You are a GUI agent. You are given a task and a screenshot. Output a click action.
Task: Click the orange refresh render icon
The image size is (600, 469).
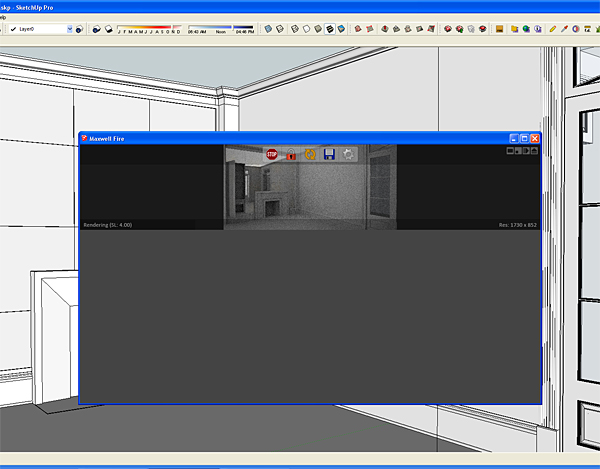[310, 154]
